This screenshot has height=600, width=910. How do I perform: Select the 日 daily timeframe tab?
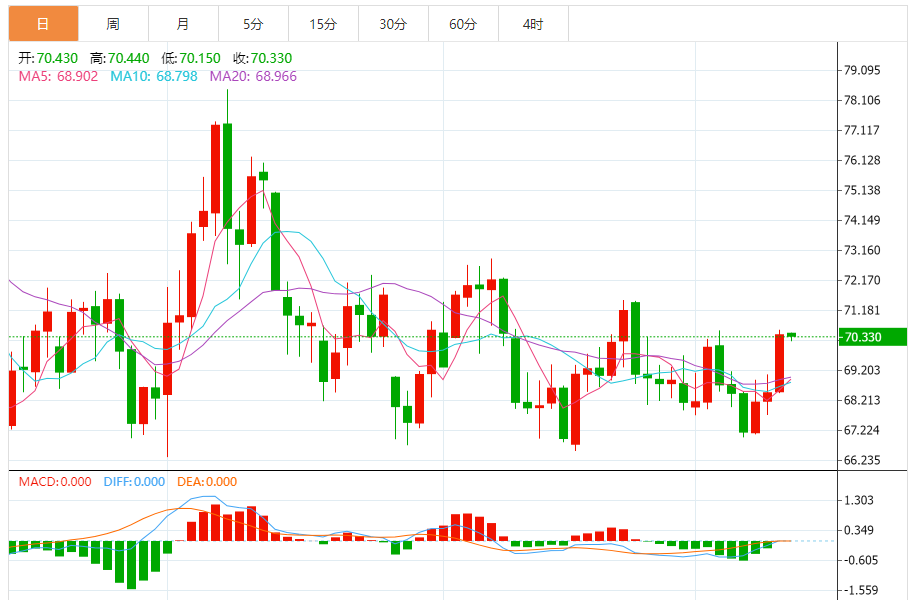[x=43, y=24]
